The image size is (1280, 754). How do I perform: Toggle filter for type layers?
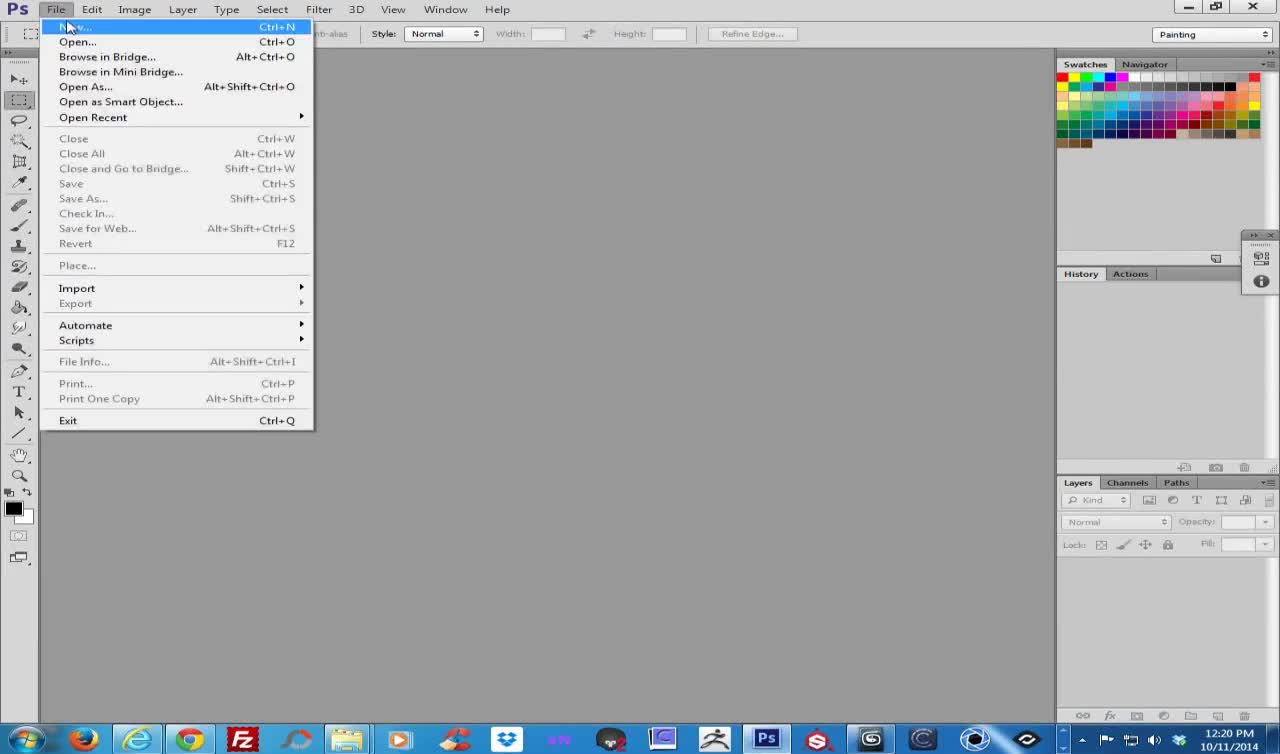point(1197,500)
